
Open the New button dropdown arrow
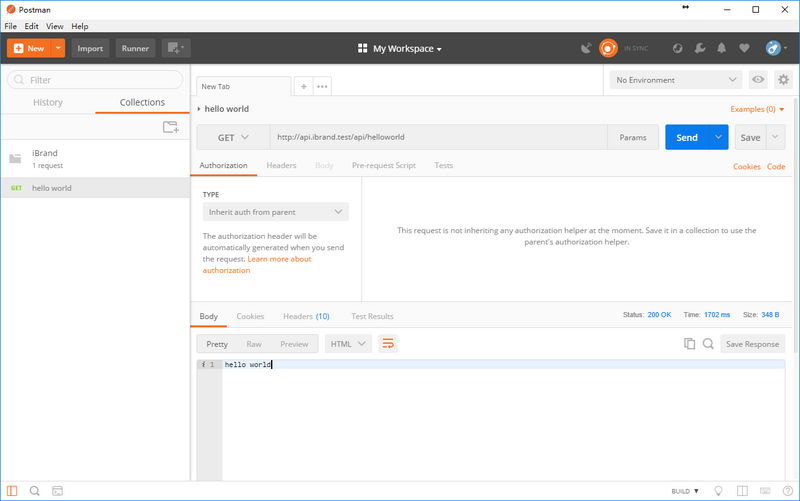[x=58, y=48]
